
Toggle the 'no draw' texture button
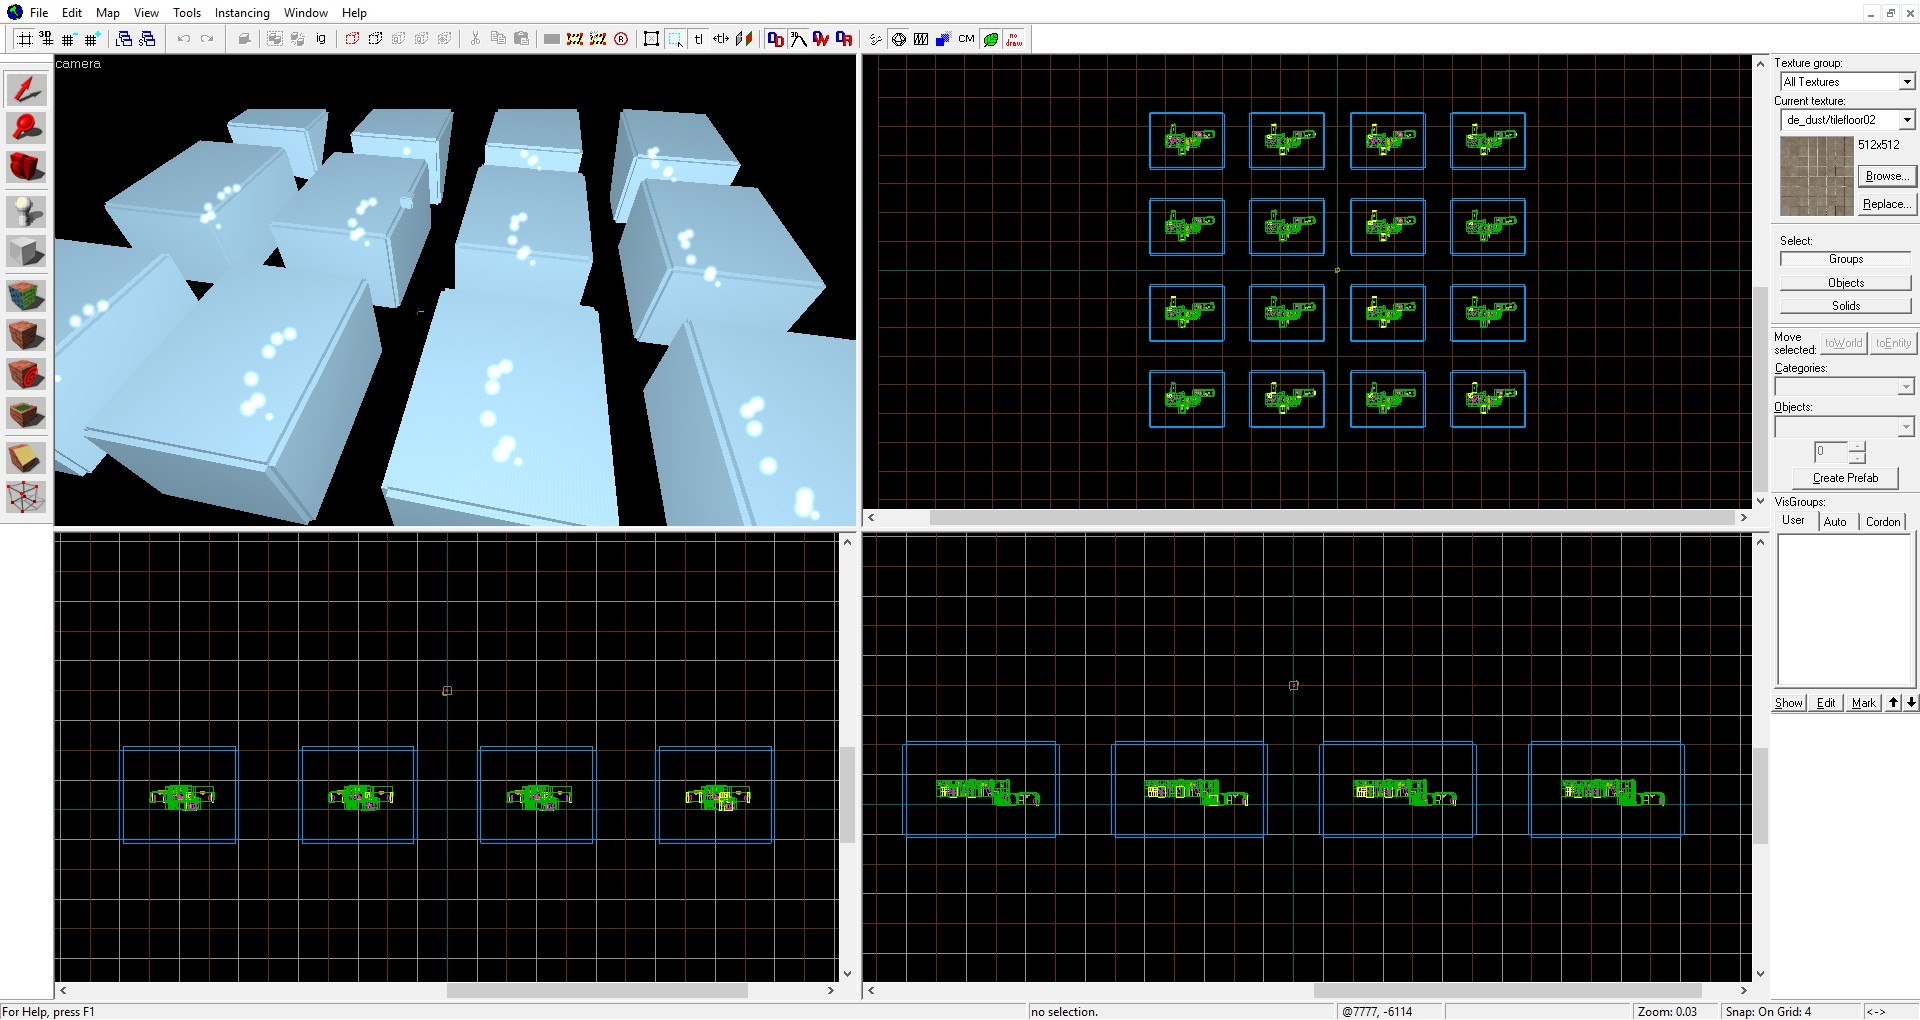[1014, 39]
